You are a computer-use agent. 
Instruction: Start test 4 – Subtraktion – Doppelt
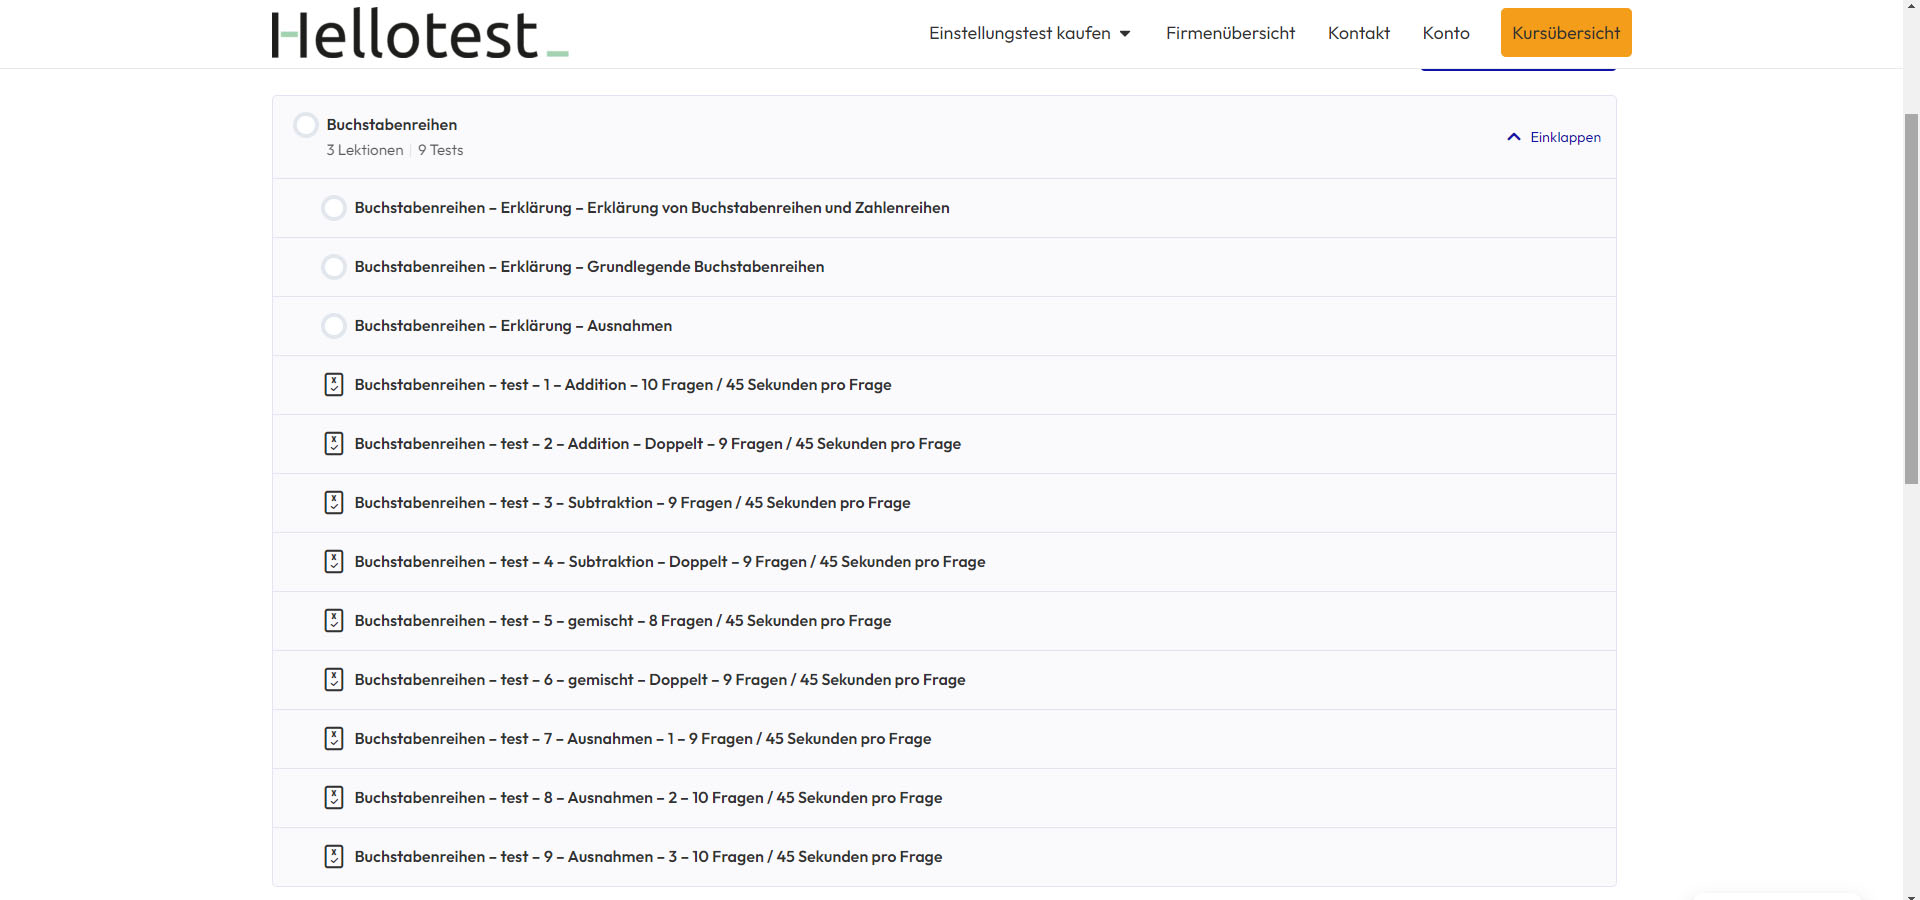(670, 562)
